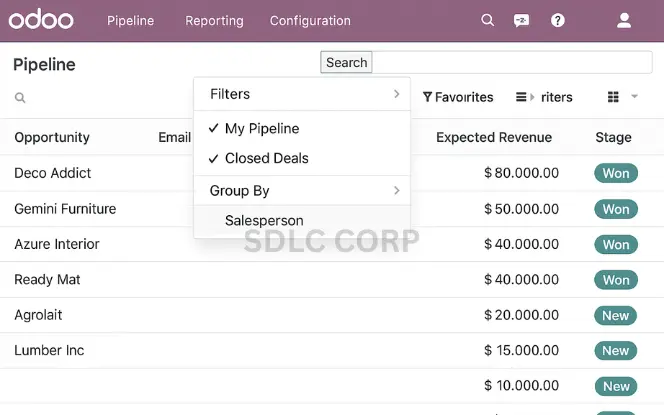Viewport: 664px width, 415px height.
Task: Click the New badge for Lumber Inc
Action: pos(615,351)
